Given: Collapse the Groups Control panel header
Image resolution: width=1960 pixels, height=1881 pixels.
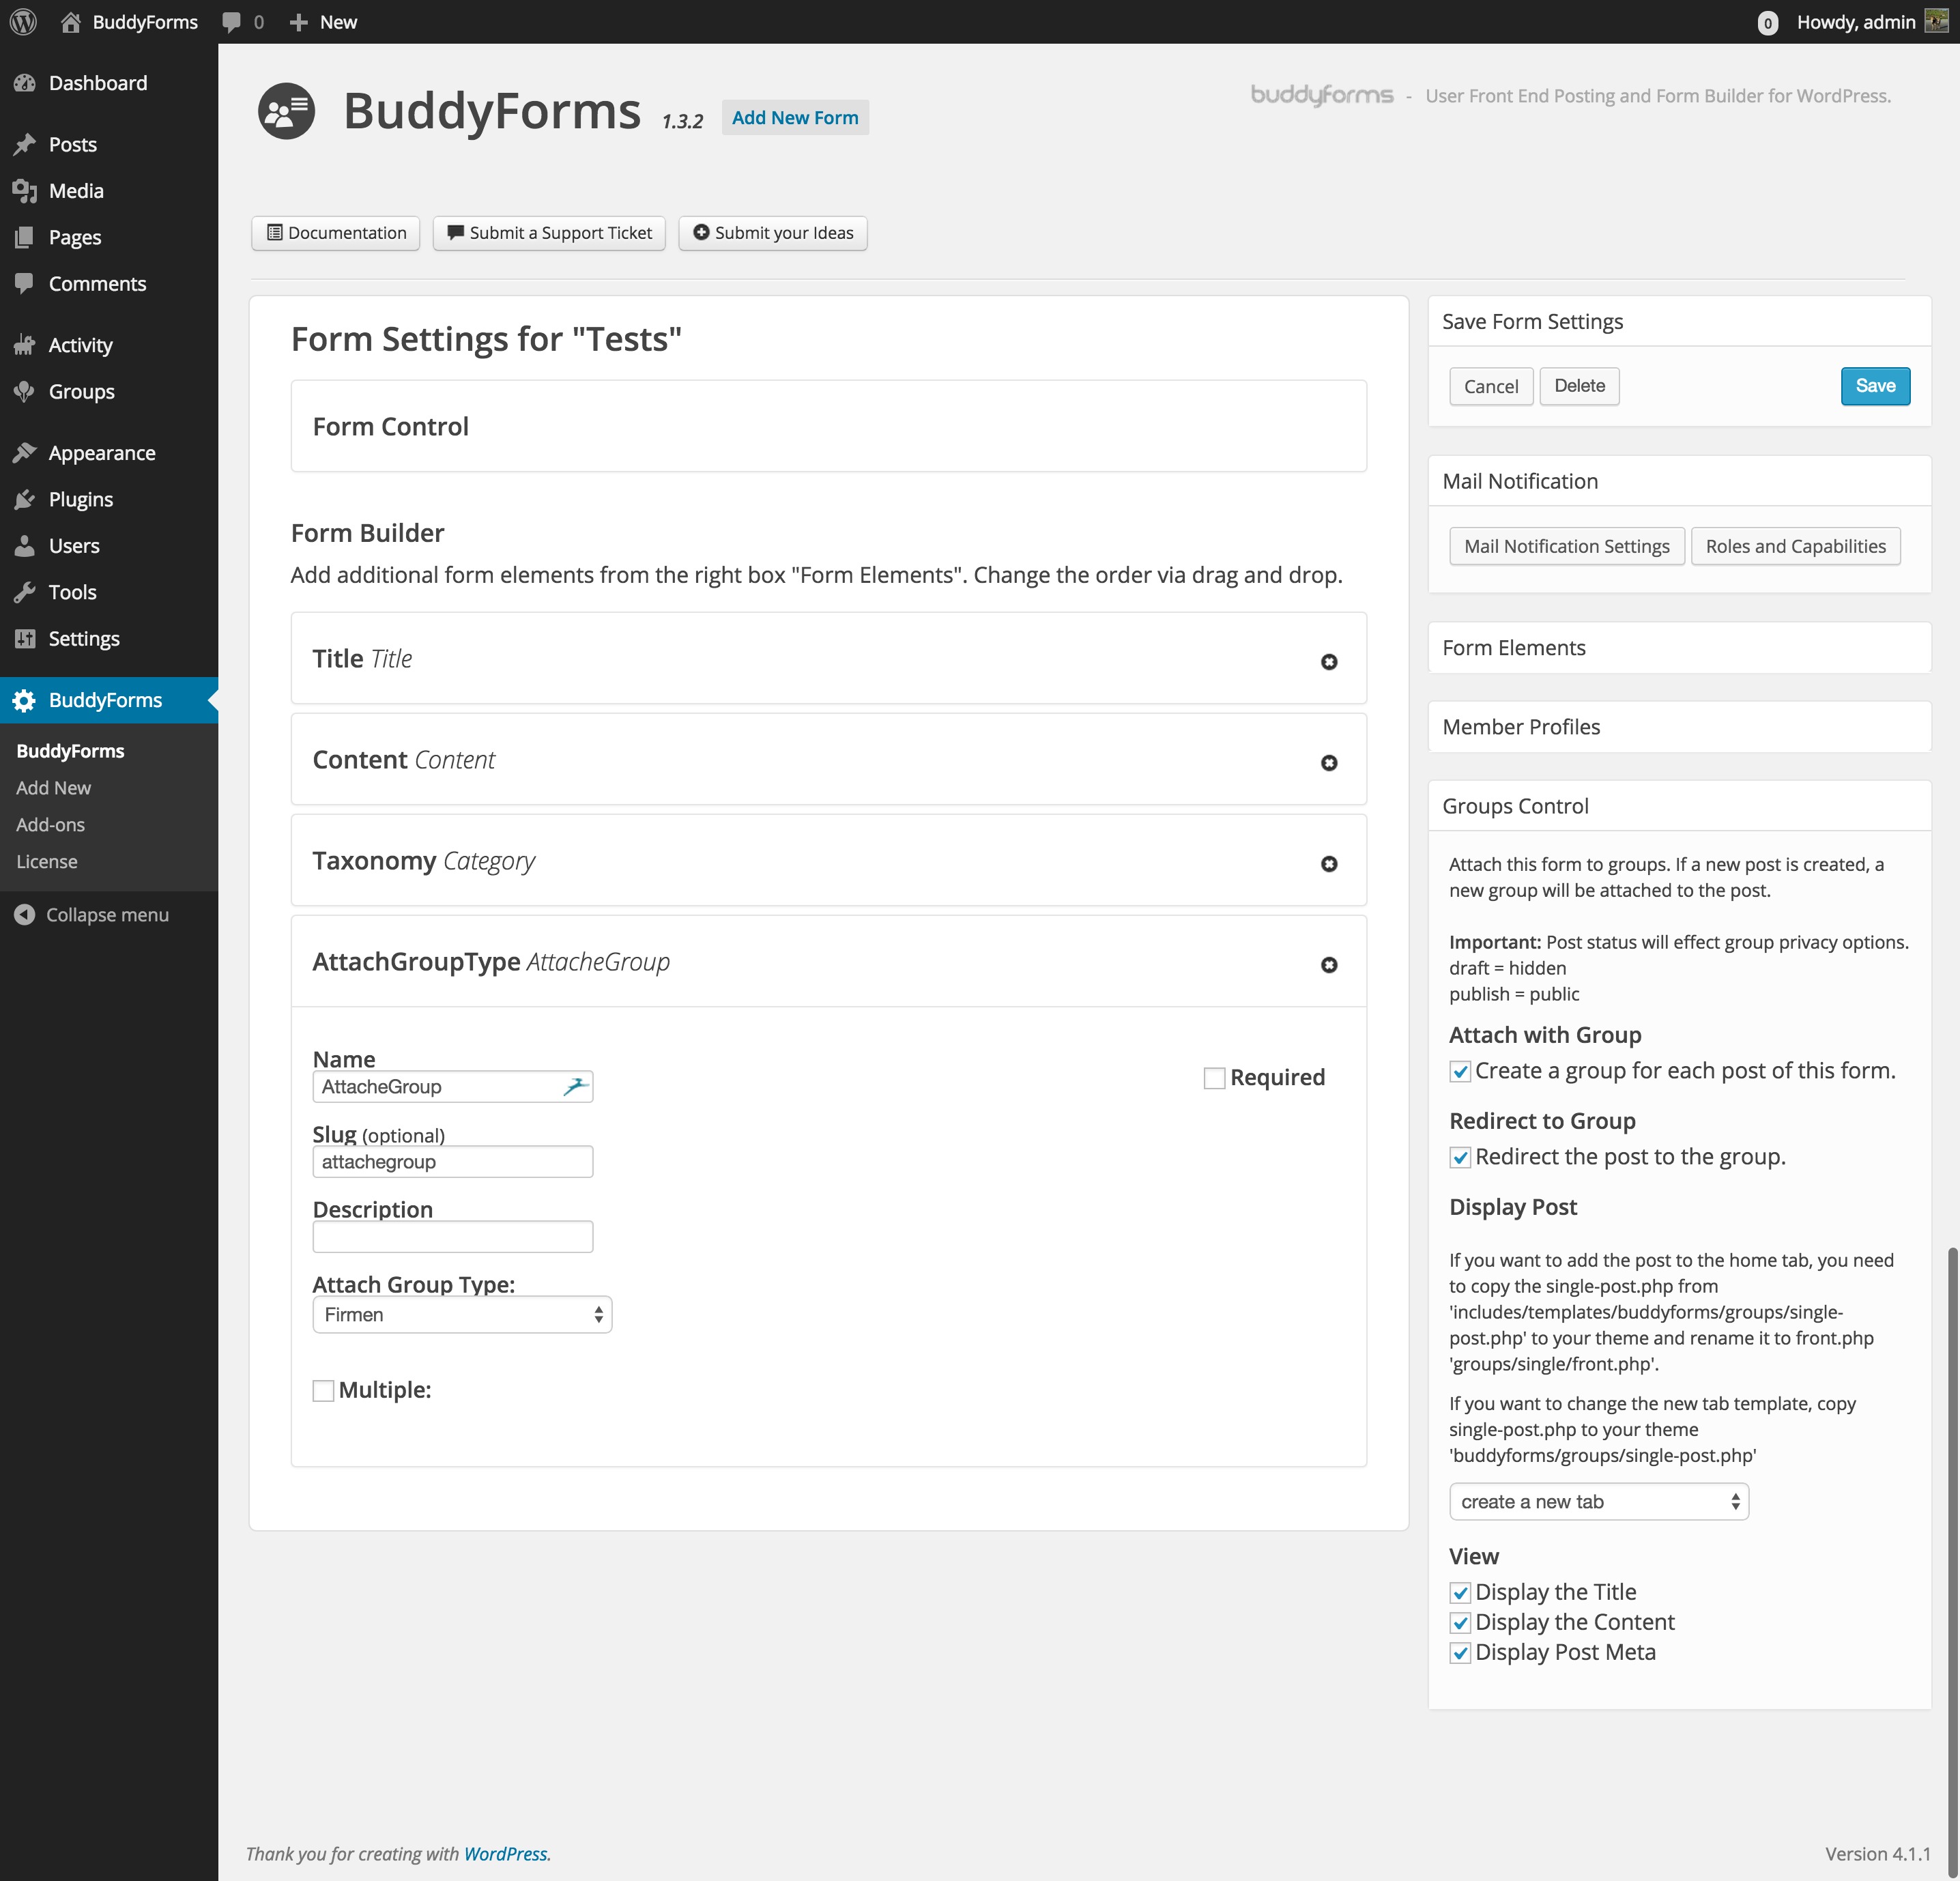Looking at the screenshot, I should (1679, 805).
